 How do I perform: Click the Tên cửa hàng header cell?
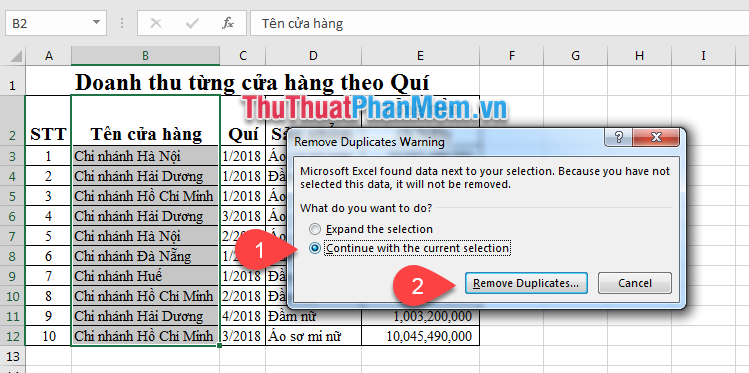tap(146, 121)
